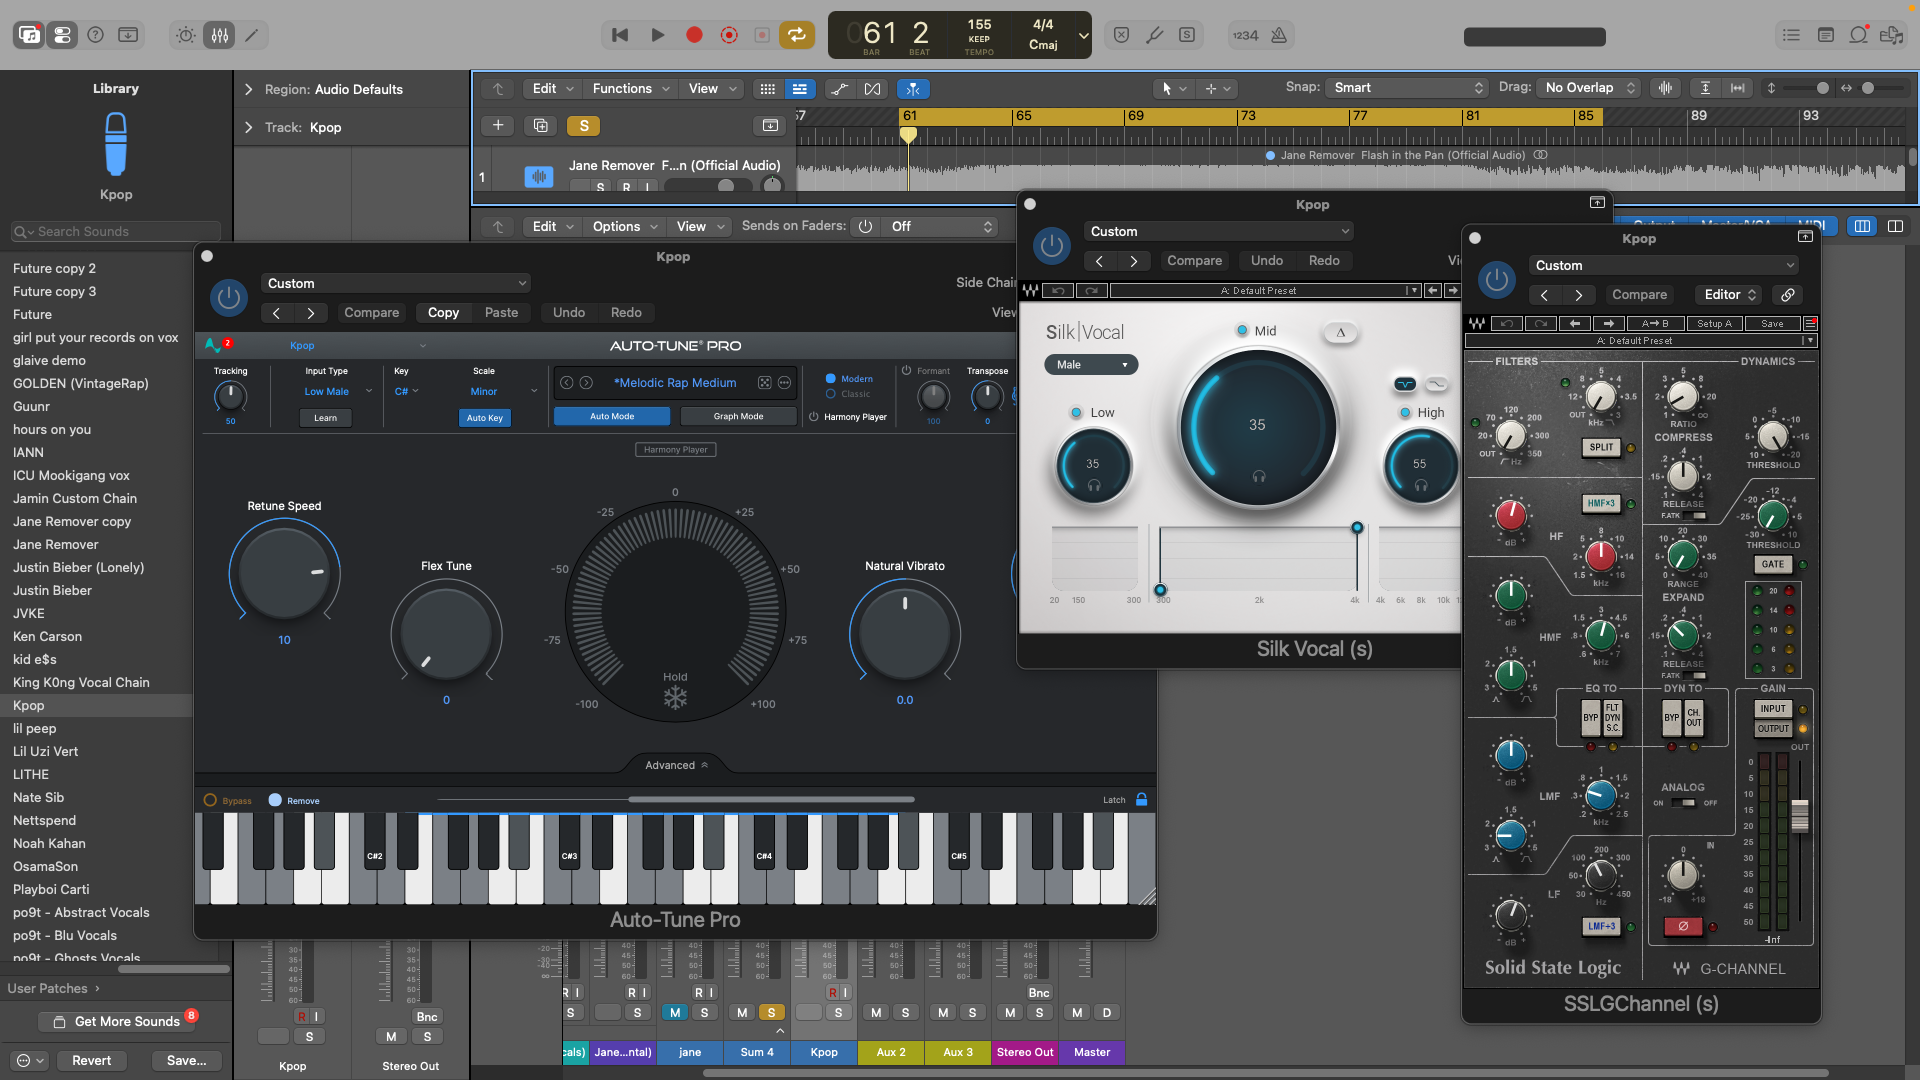The height and width of the screenshot is (1080, 1920).
Task: Click the Save button in Library
Action: click(x=186, y=1060)
